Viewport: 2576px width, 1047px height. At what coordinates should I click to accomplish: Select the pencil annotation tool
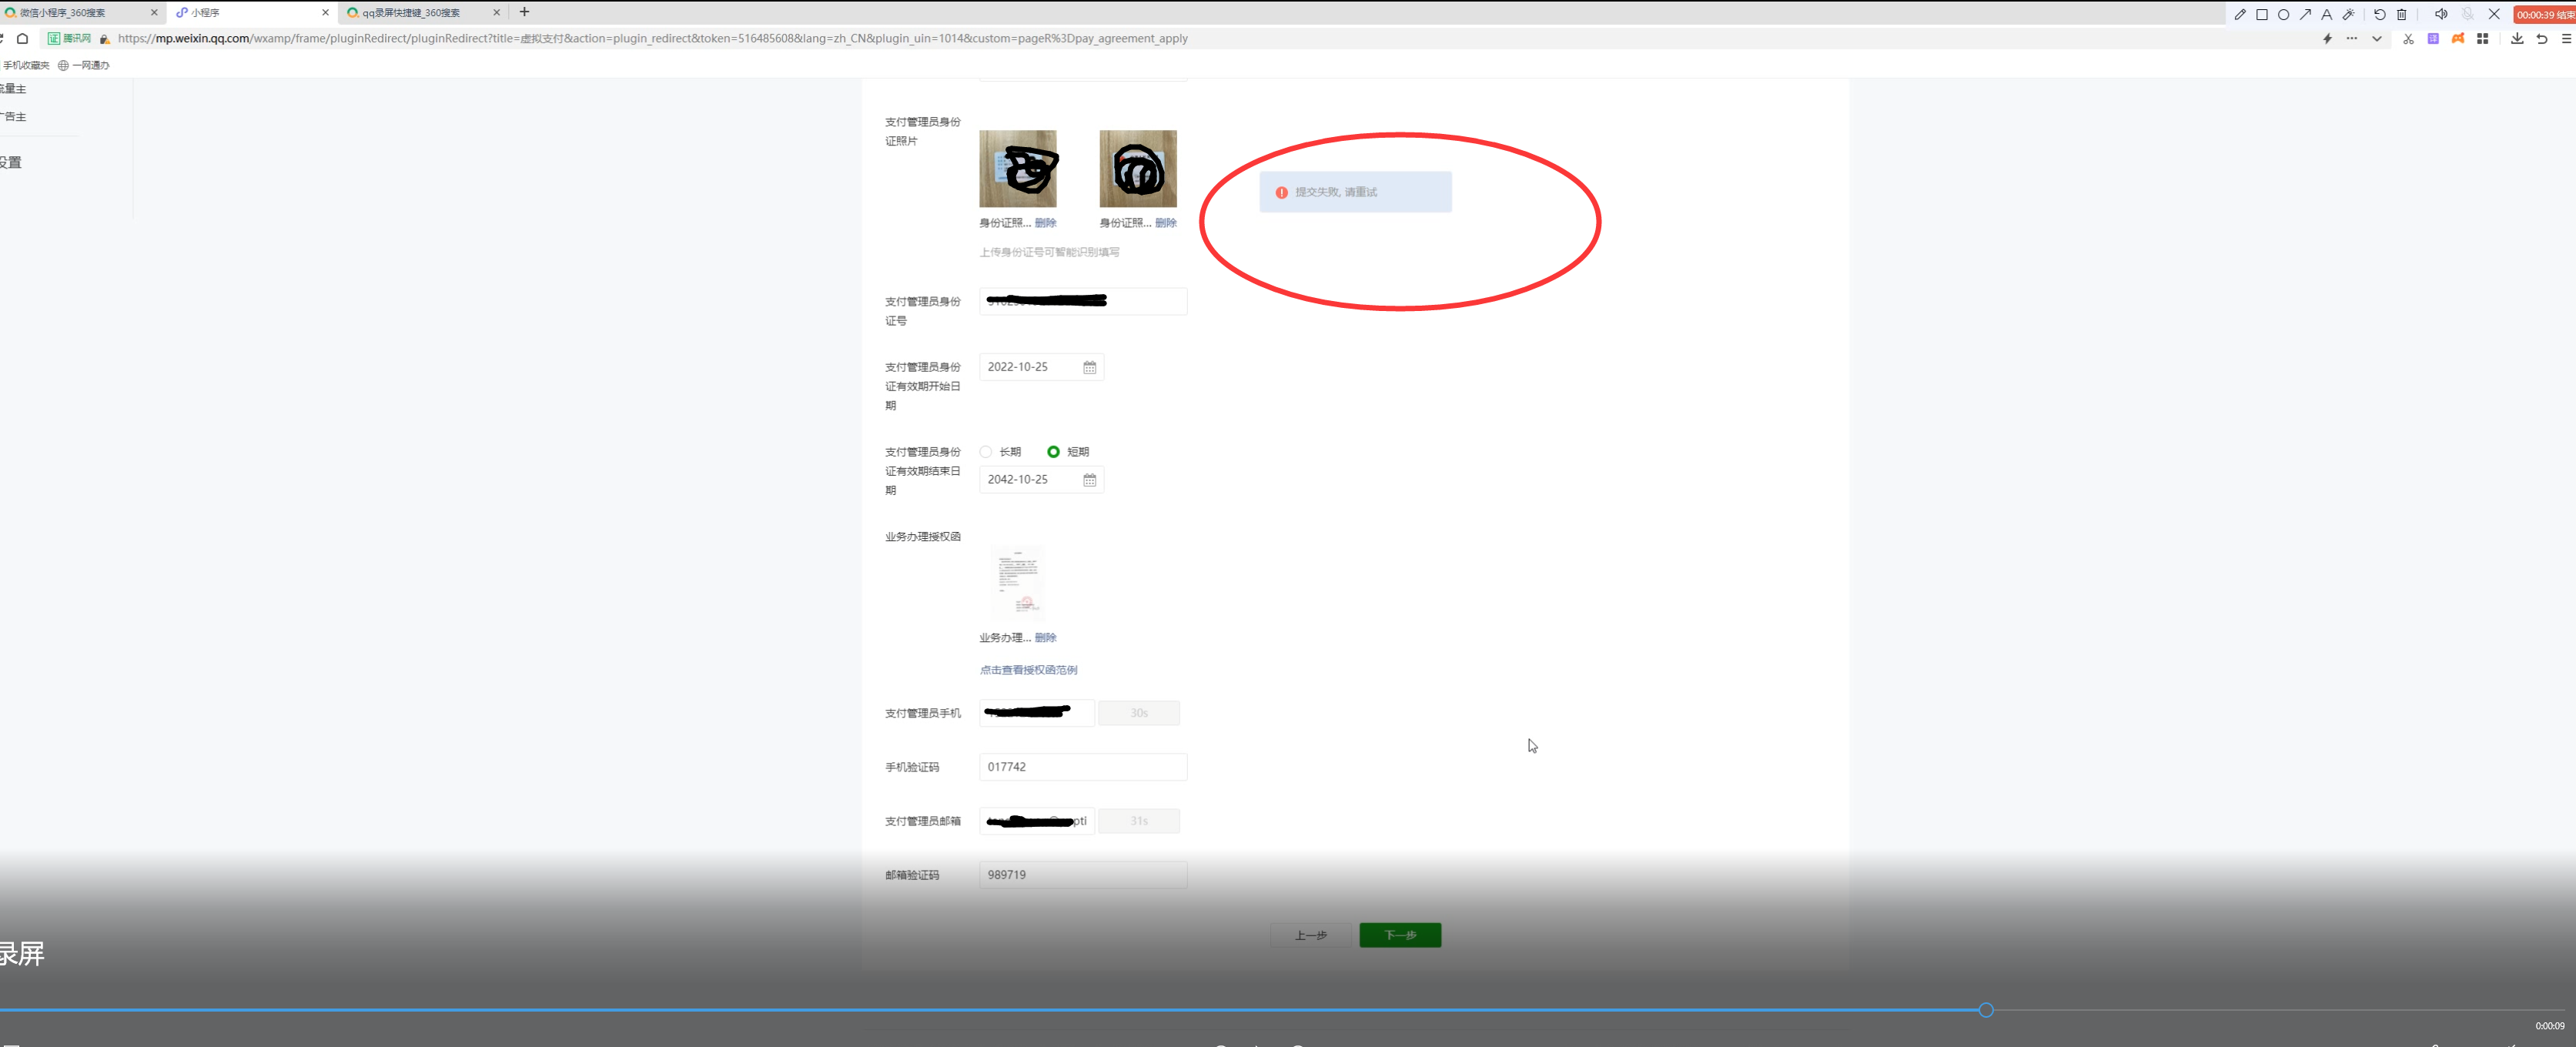coord(2240,14)
